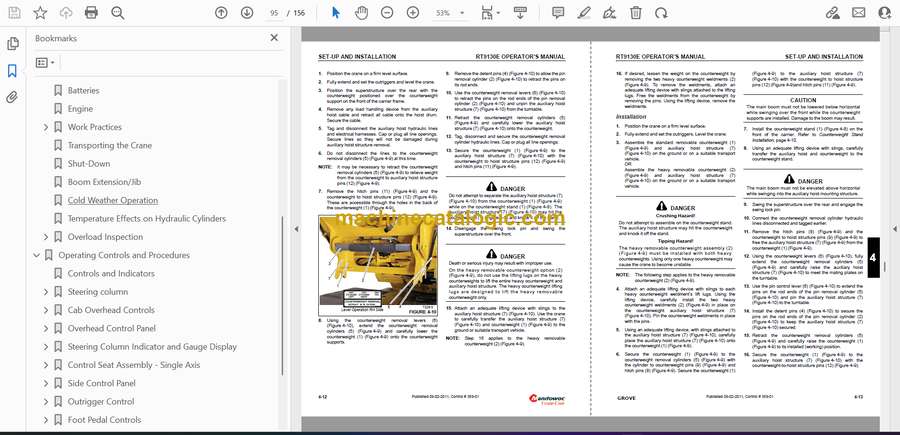The image size is (900, 435).
Task: Bookmark file with star icon
Action: pyautogui.click(x=40, y=13)
